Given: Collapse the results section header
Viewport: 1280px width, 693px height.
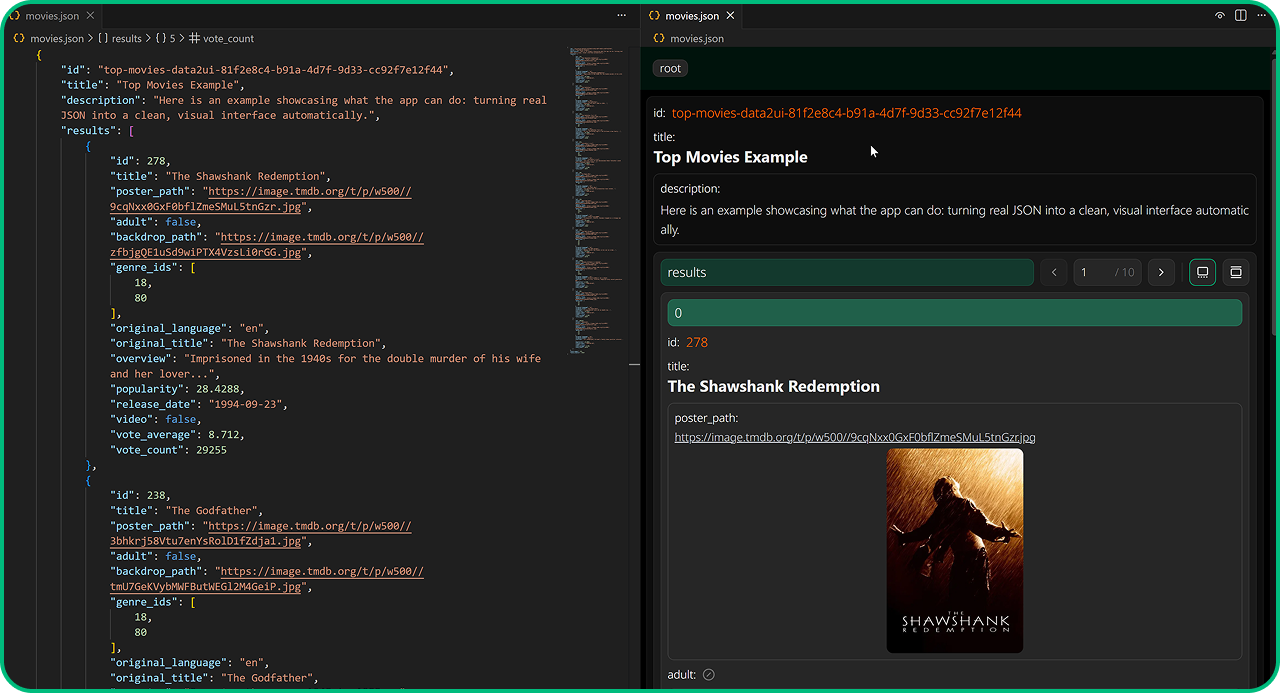Looking at the screenshot, I should click(x=847, y=271).
